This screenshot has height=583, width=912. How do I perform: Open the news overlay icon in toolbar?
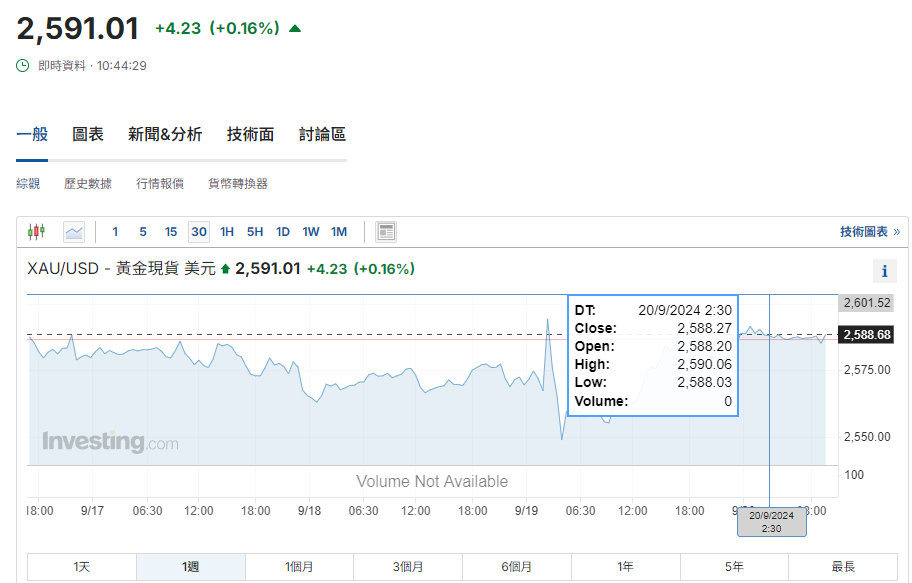click(x=386, y=232)
